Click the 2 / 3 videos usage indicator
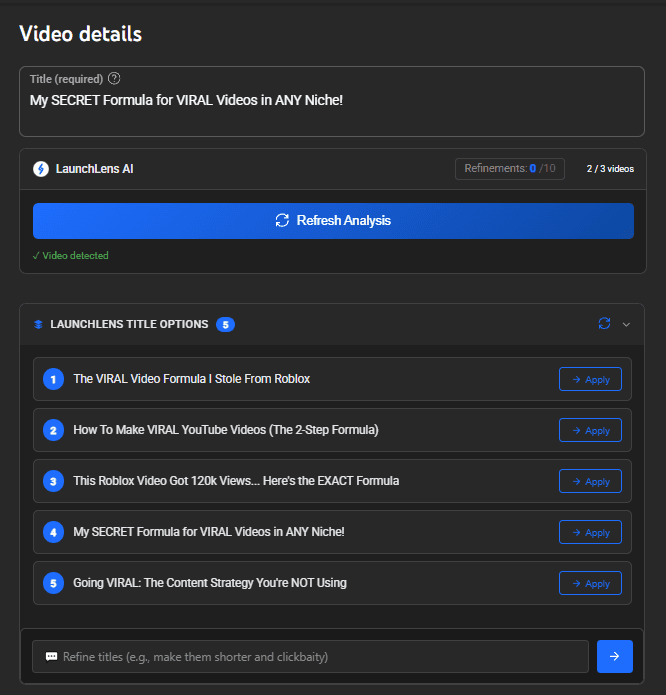The height and width of the screenshot is (695, 666). pyautogui.click(x=610, y=169)
